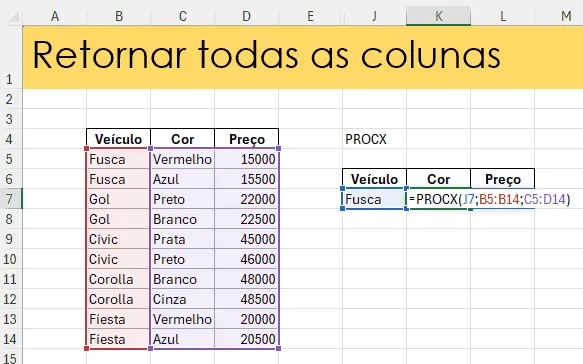The width and height of the screenshot is (583, 364).
Task: Click the Veículo header cell in B4
Action: [119, 139]
